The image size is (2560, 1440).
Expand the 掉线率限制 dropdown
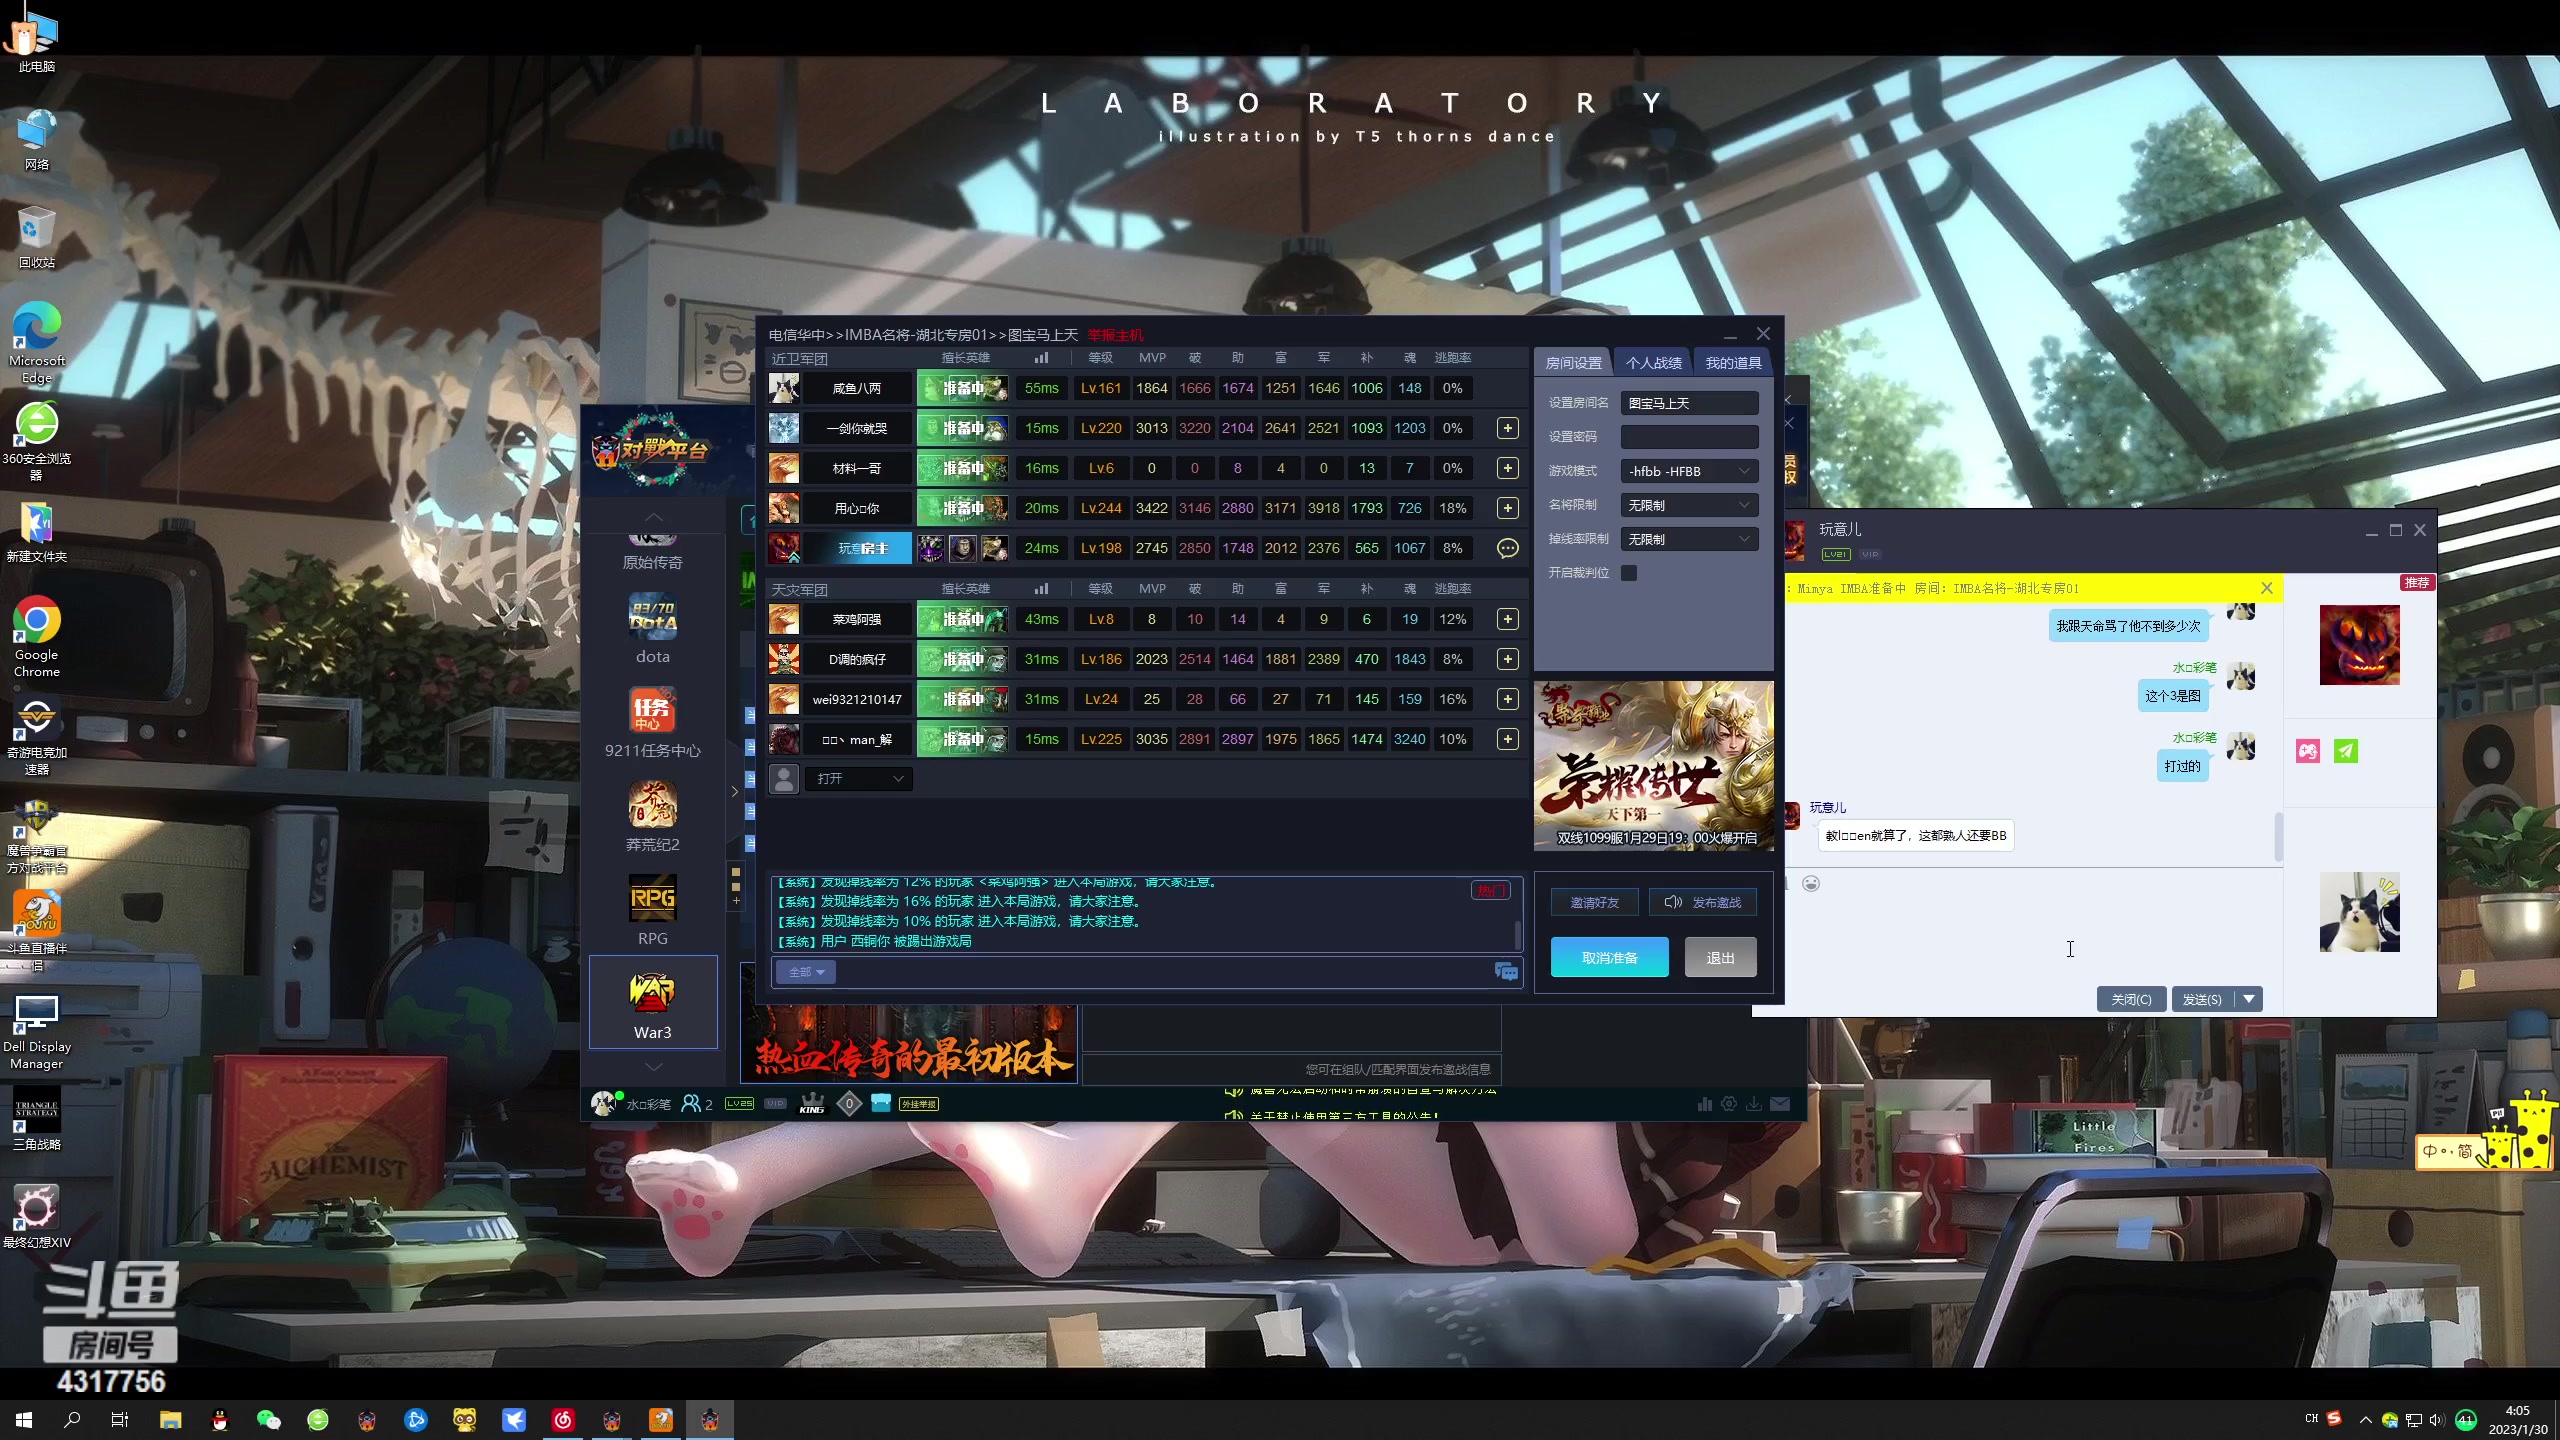point(1689,539)
